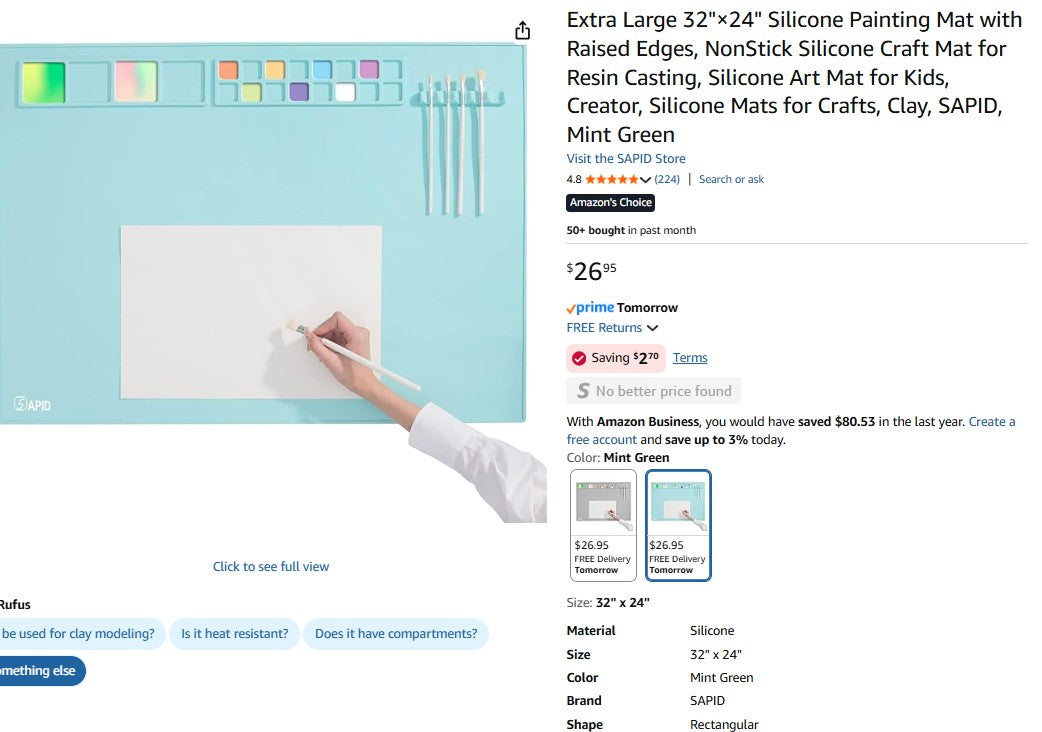The width and height of the screenshot is (1042, 732).
Task: Click the Amazon's Choice badge
Action: [610, 203]
